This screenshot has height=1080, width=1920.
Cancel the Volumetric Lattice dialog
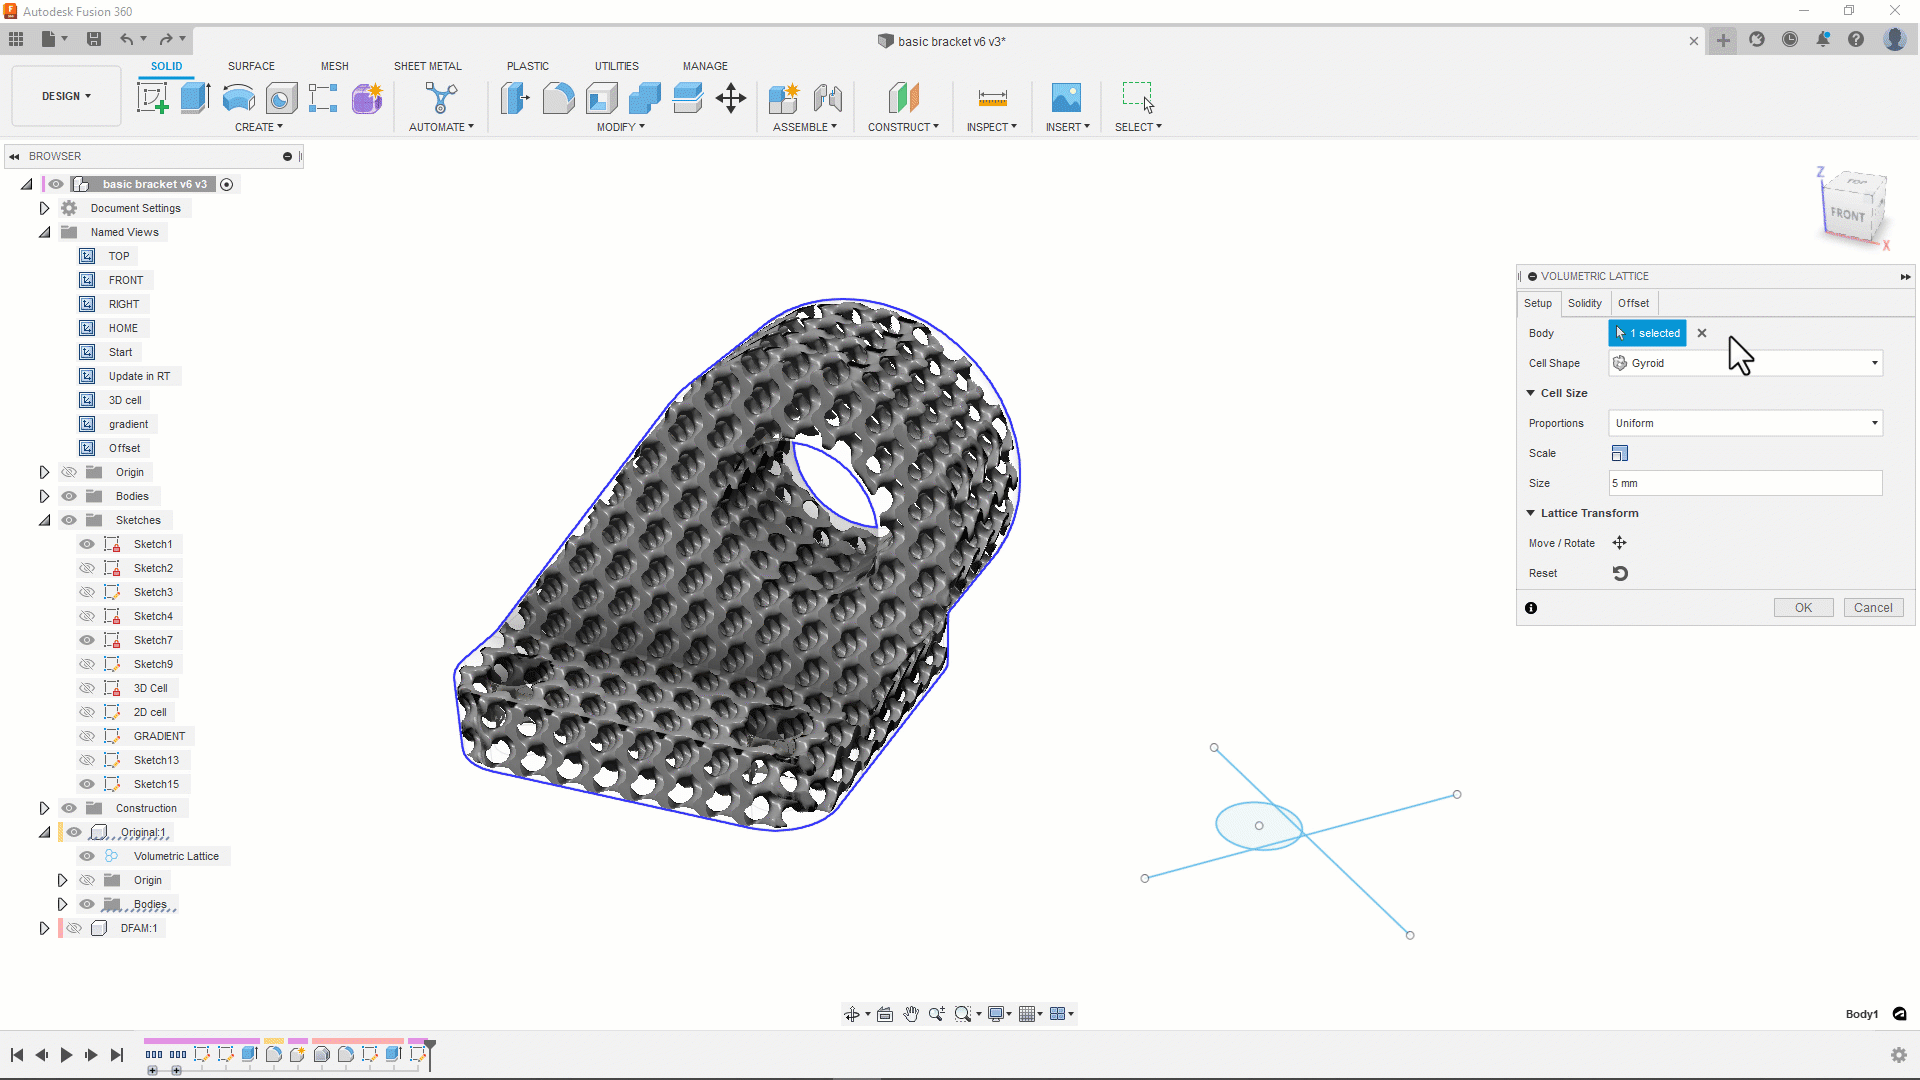tap(1872, 608)
